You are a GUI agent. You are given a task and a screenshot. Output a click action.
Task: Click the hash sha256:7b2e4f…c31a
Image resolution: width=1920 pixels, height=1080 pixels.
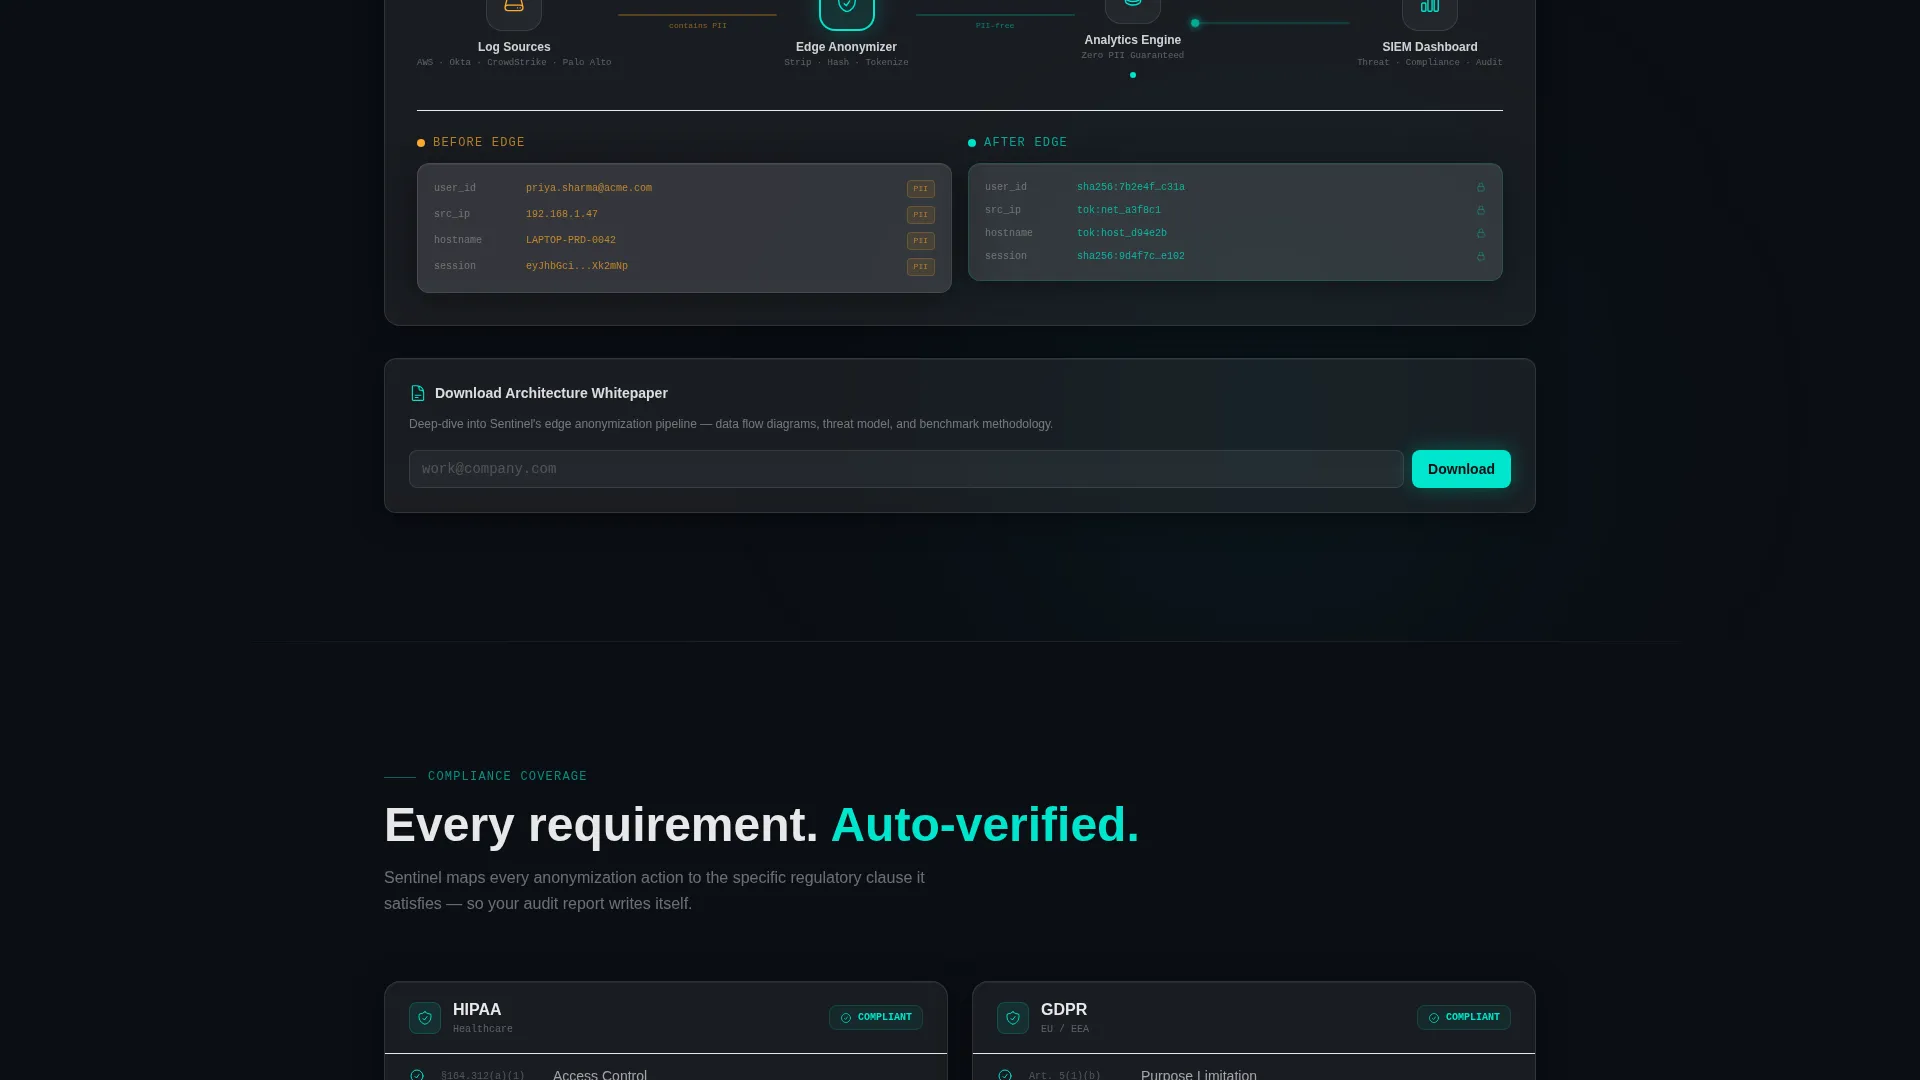pos(1131,187)
